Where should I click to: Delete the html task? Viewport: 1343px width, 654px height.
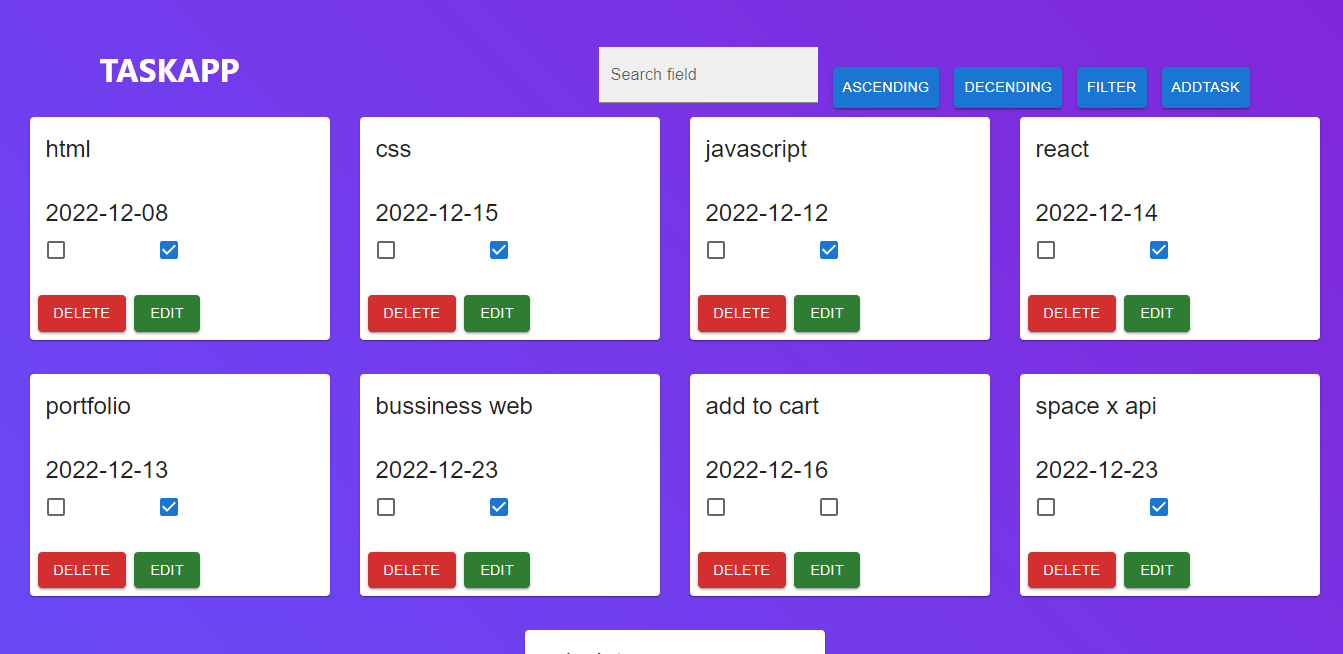point(82,313)
